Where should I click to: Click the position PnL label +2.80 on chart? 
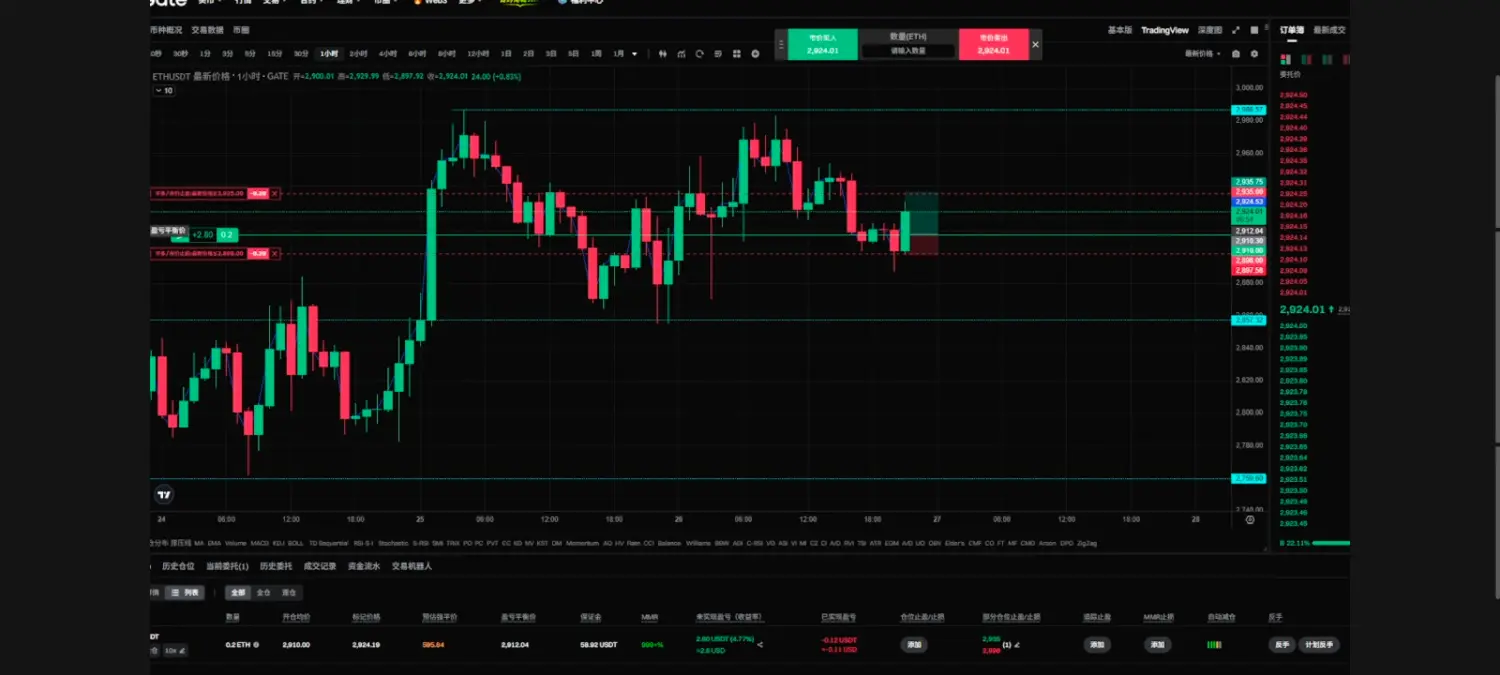(x=201, y=235)
